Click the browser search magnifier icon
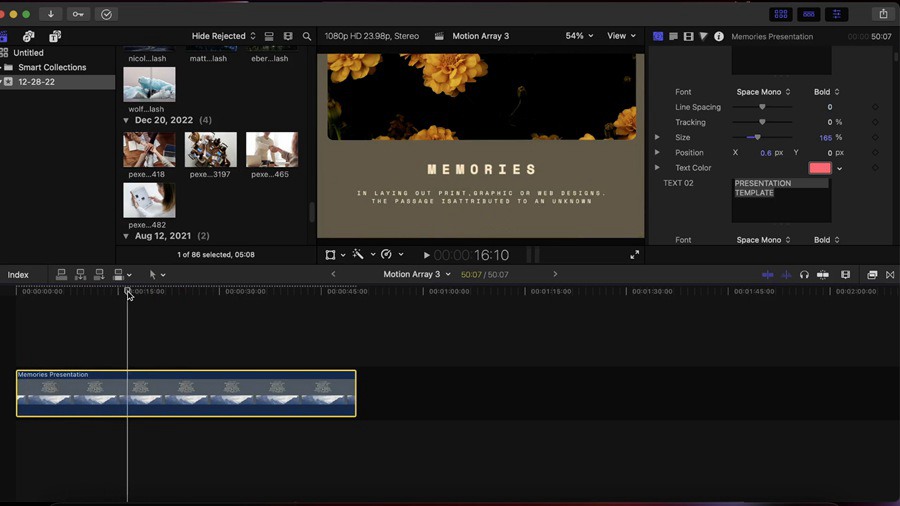The height and width of the screenshot is (506, 900). pos(307,36)
